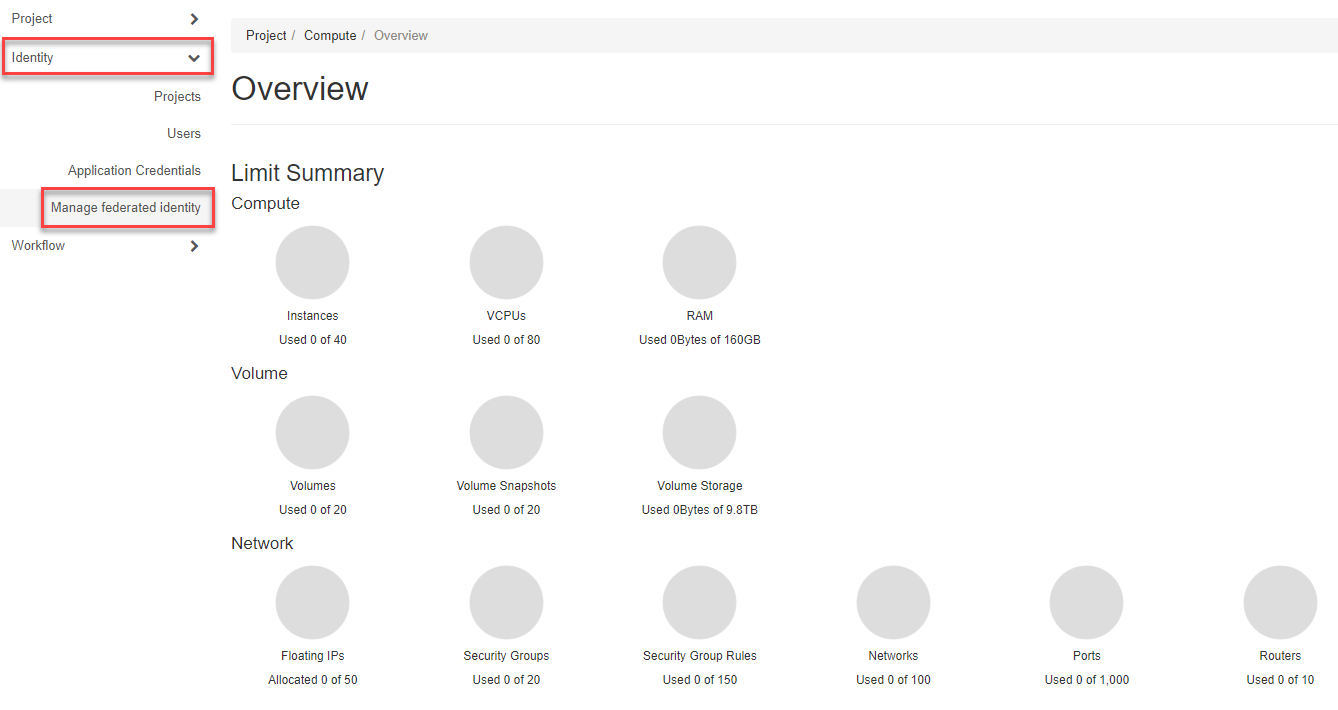Click the Volume Storage pie chart

(x=699, y=433)
